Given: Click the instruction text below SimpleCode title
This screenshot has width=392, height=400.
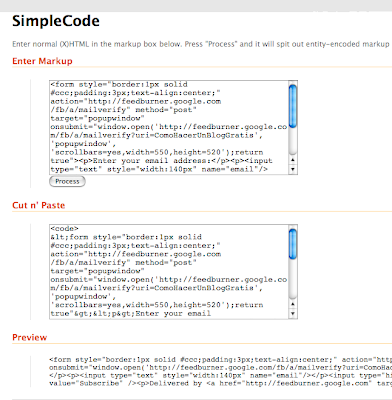Looking at the screenshot, I should pyautogui.click(x=201, y=44).
